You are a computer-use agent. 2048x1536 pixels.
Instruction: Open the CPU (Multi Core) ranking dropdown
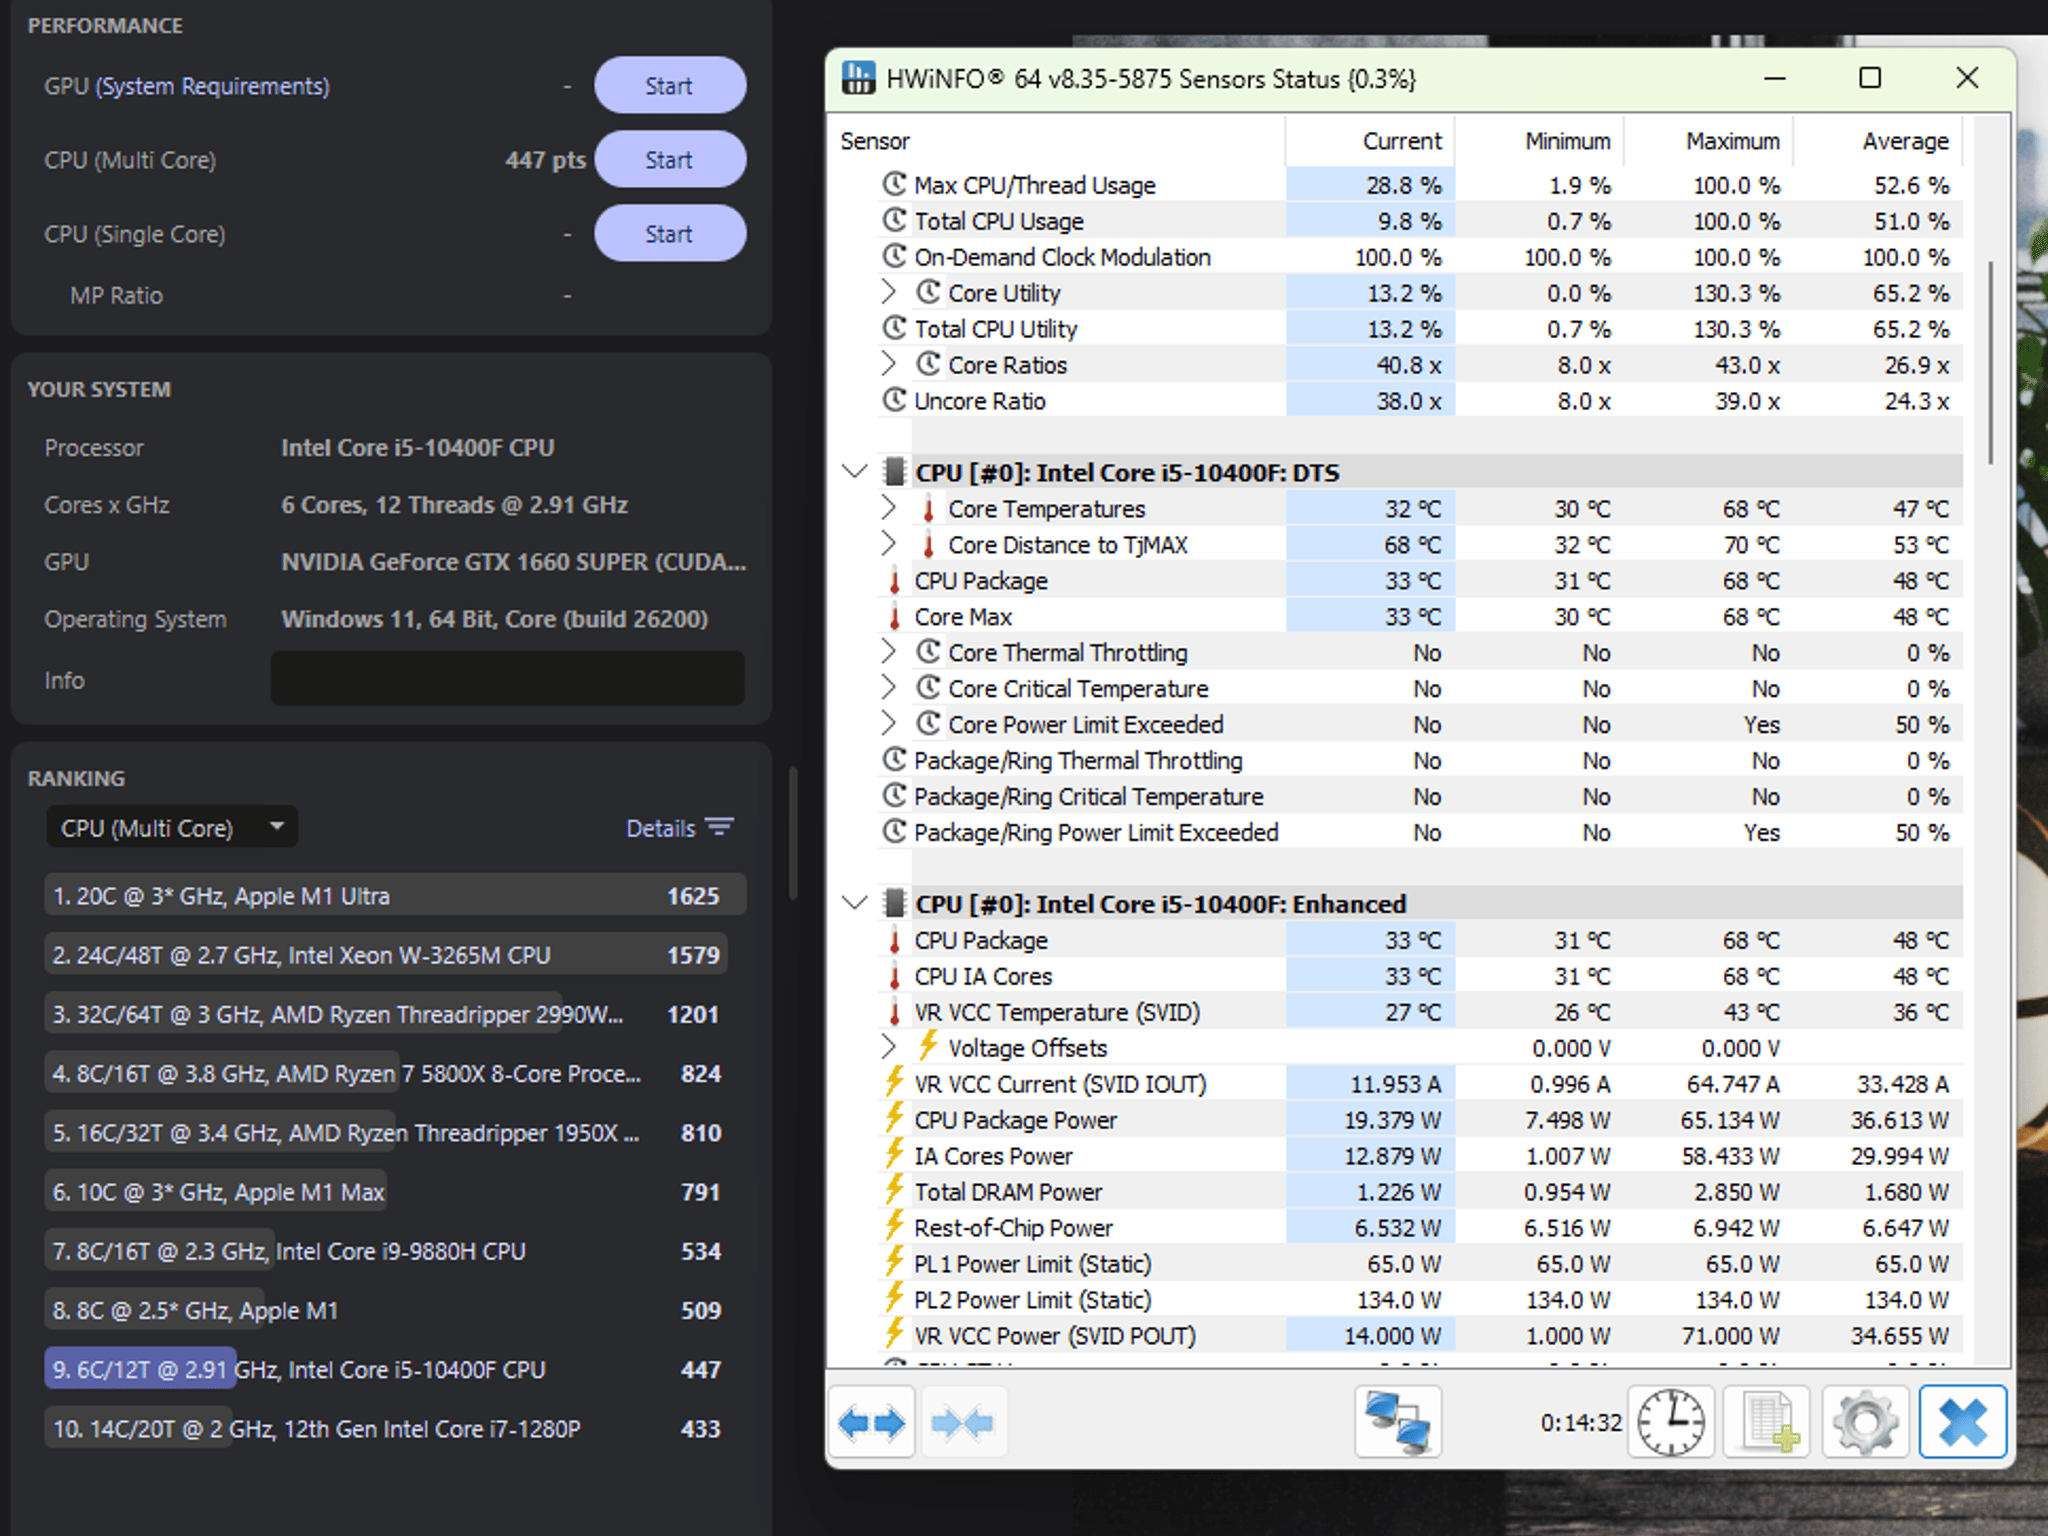click(x=172, y=827)
